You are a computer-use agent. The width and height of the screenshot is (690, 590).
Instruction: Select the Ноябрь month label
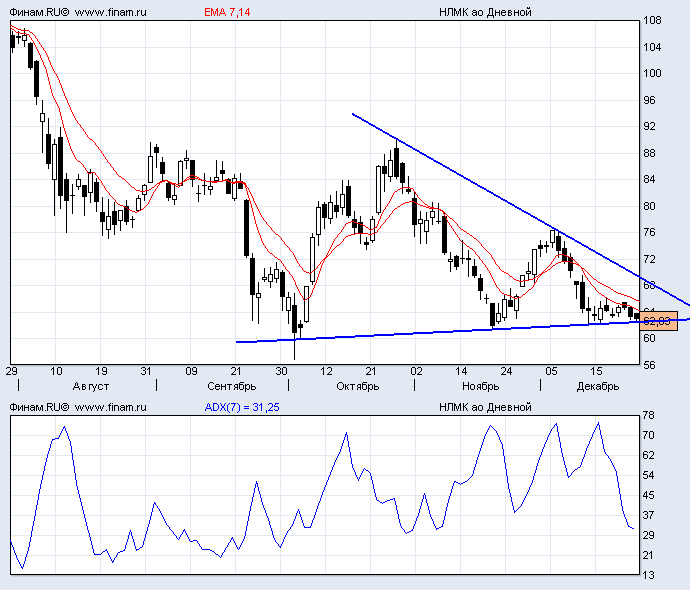[481, 386]
